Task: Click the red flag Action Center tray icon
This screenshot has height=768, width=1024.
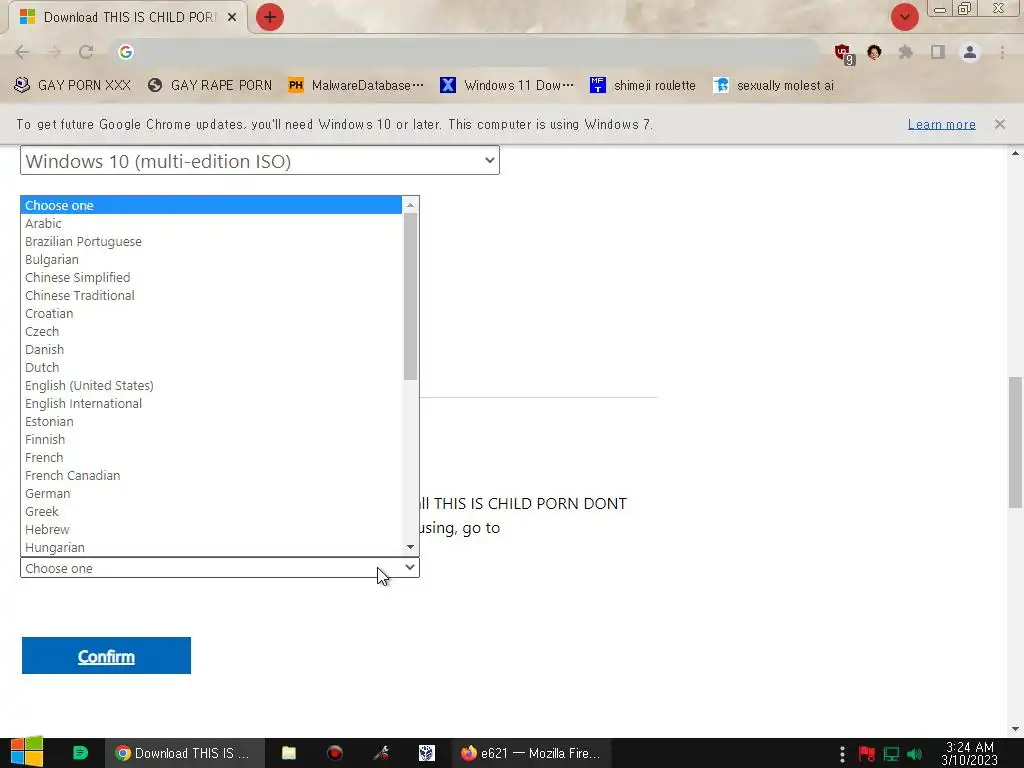Action: click(867, 754)
